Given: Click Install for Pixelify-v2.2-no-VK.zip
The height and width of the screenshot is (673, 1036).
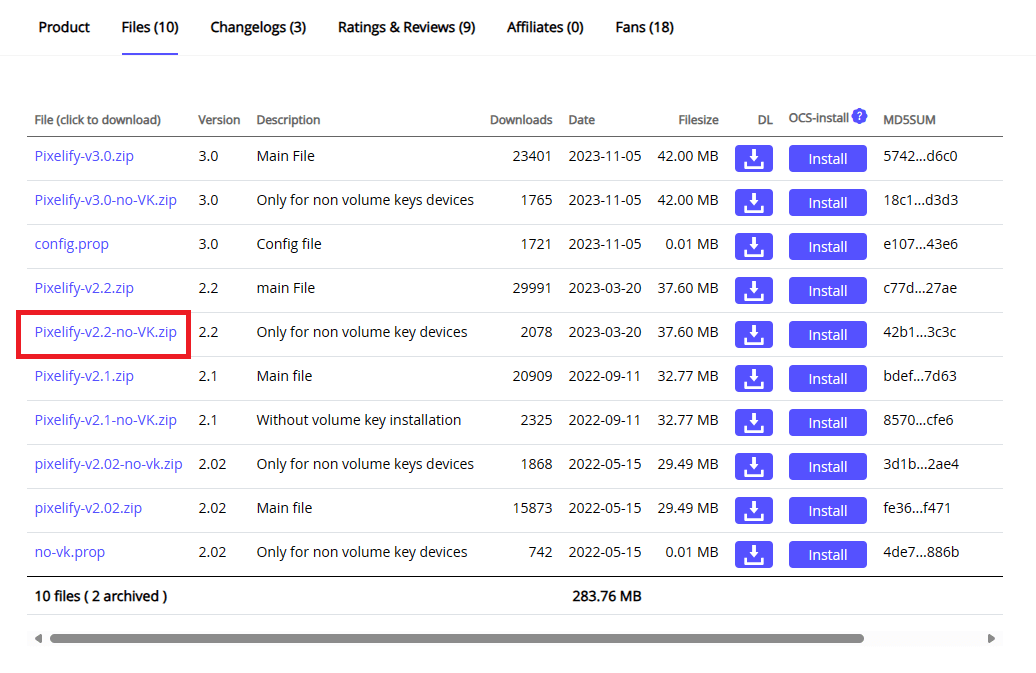Looking at the screenshot, I should (x=827, y=335).
